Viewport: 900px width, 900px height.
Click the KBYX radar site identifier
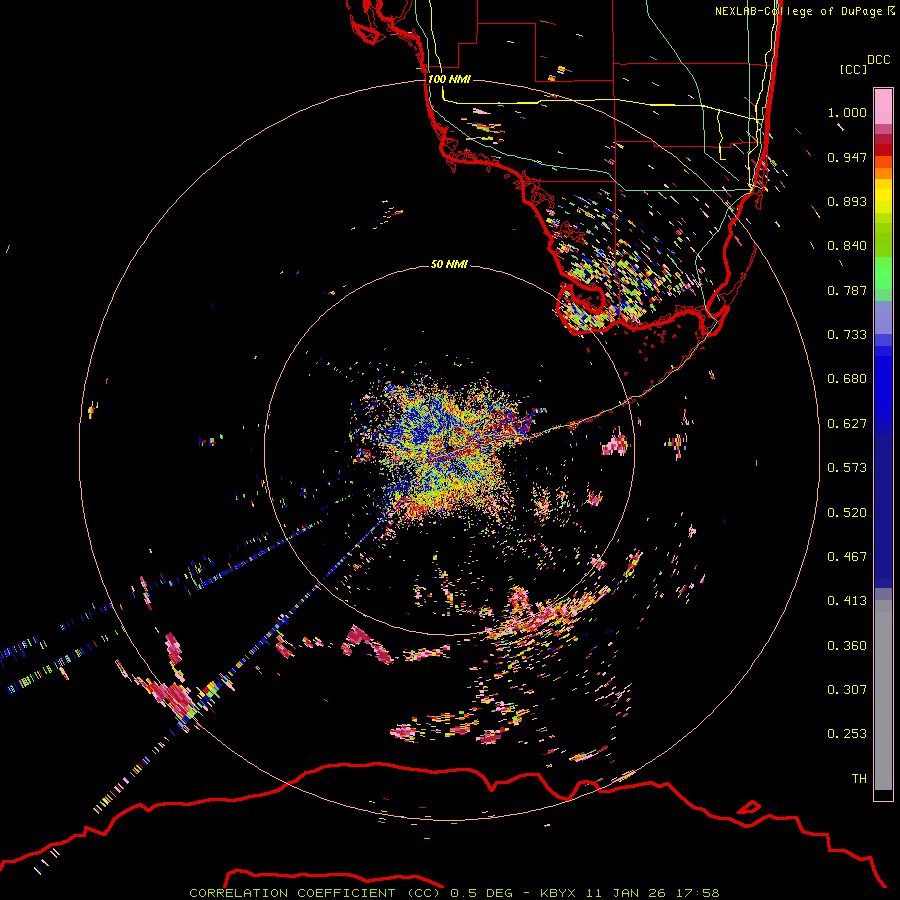pyautogui.click(x=558, y=893)
